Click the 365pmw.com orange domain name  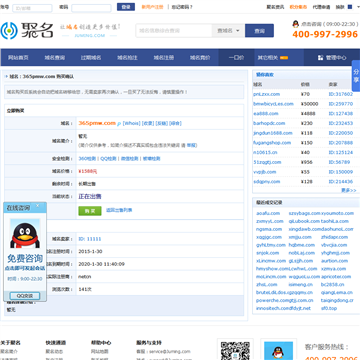tap(97, 123)
